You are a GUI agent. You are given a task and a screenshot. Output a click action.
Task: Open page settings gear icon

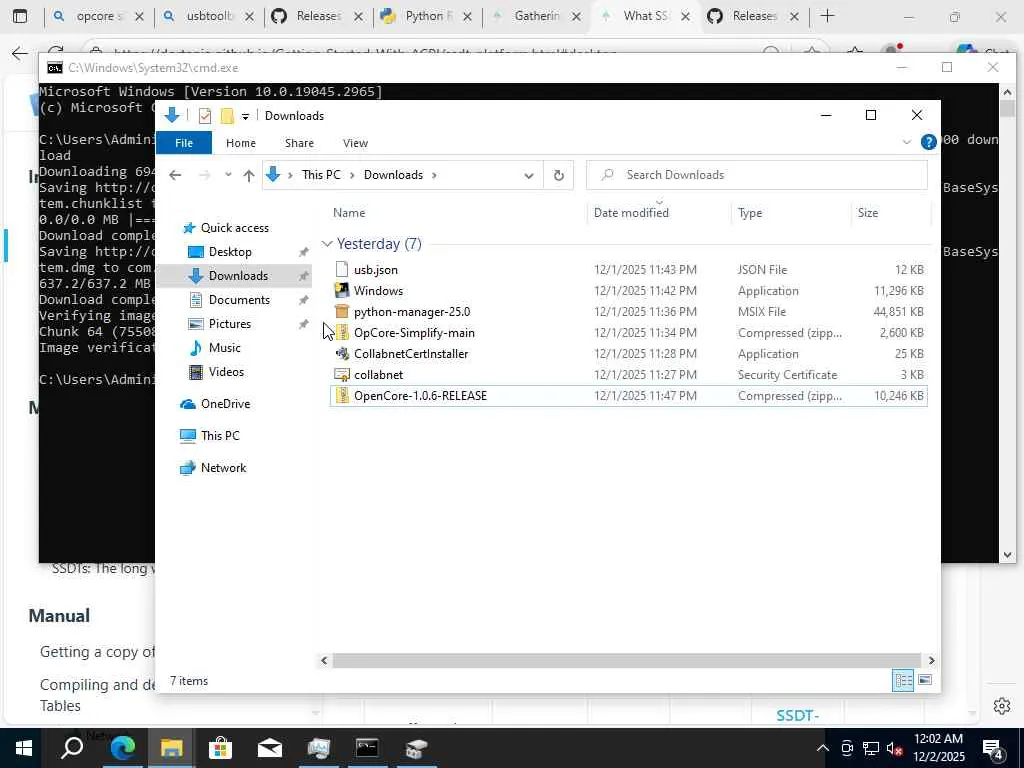1002,706
